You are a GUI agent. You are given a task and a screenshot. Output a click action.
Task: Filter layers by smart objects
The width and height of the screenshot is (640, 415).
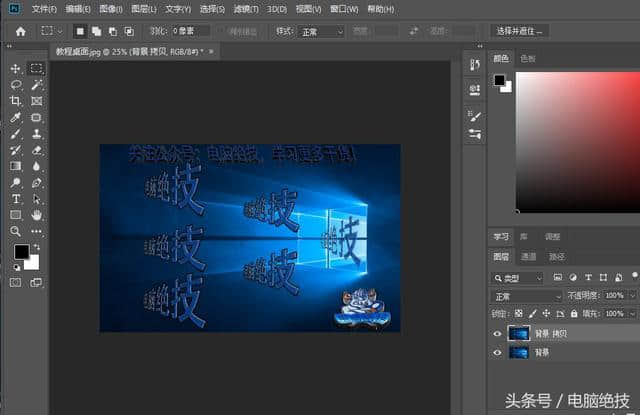619,277
